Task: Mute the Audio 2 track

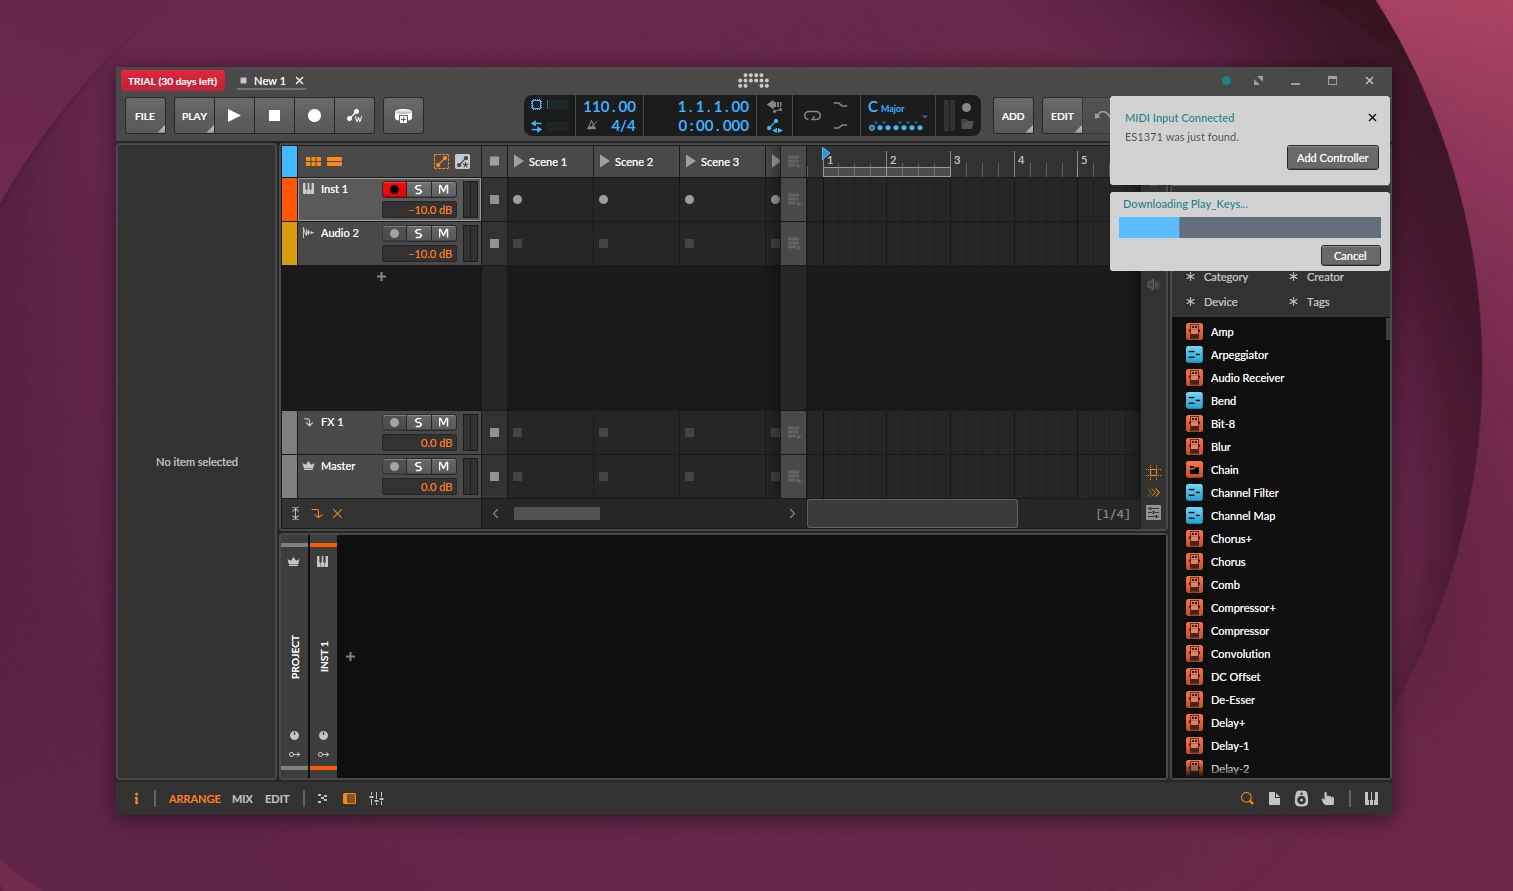Action: pos(444,233)
